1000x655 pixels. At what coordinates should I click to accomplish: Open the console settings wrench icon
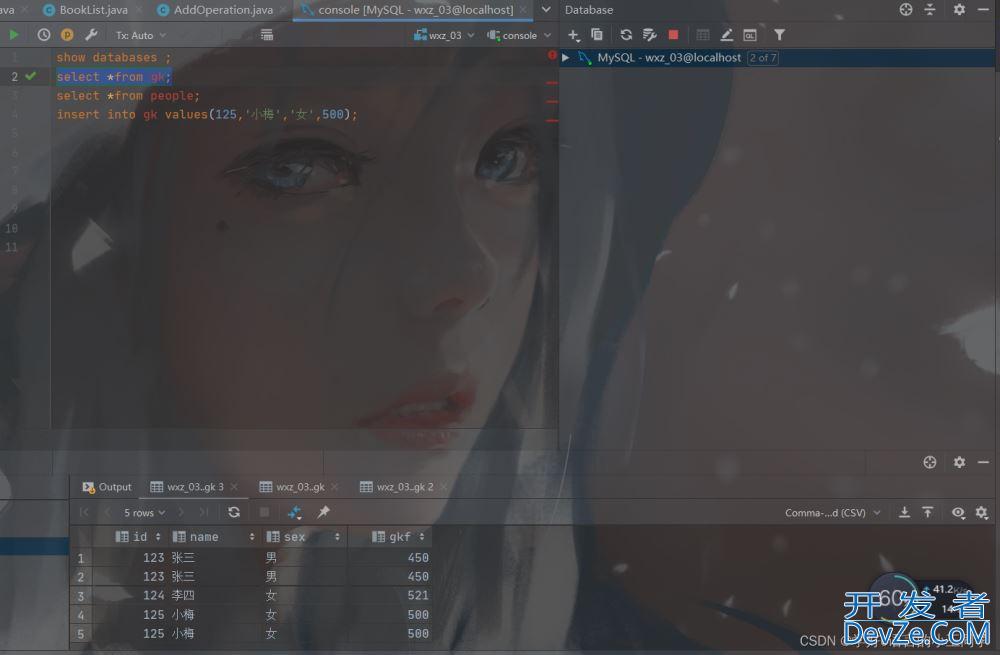(91, 35)
